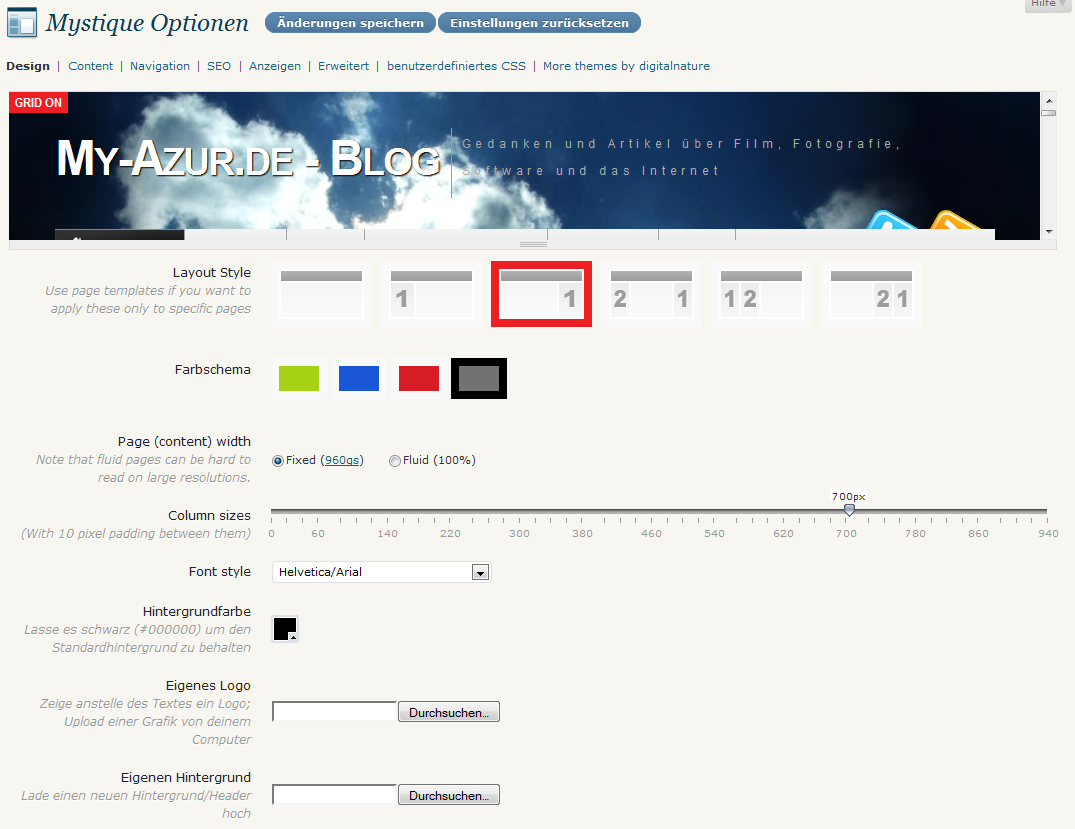Expand the Hilfe help panel

click(1048, 5)
